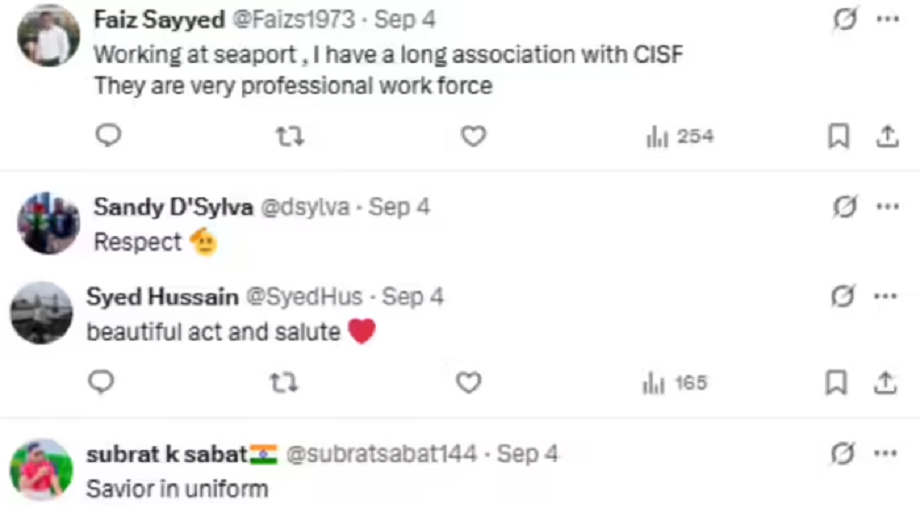Open more options on Syed Hussain's tweet
Image resolution: width=920 pixels, height=517 pixels.
(887, 297)
